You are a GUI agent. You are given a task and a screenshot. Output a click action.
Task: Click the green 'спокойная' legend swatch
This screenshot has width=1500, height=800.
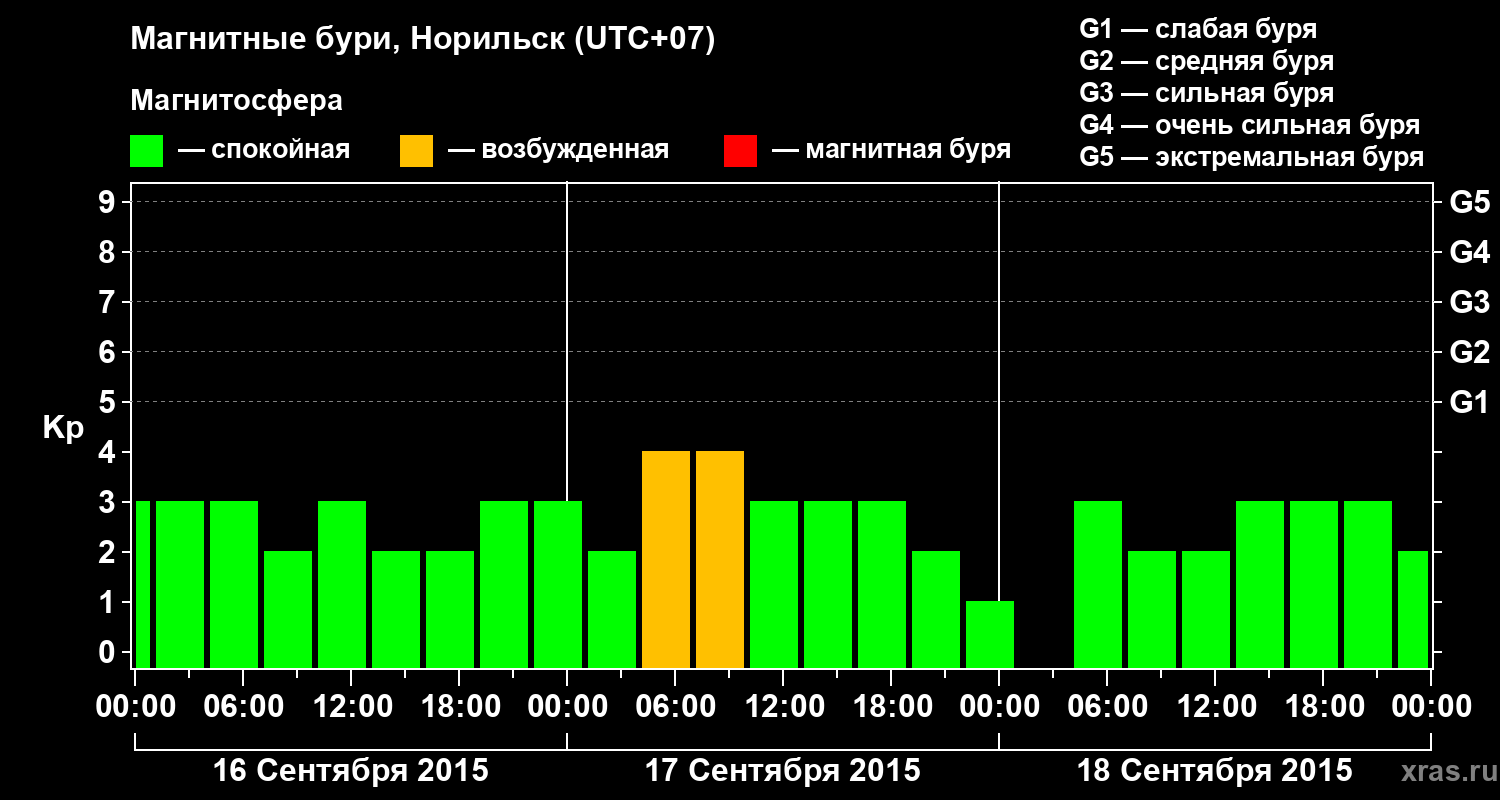coord(147,151)
